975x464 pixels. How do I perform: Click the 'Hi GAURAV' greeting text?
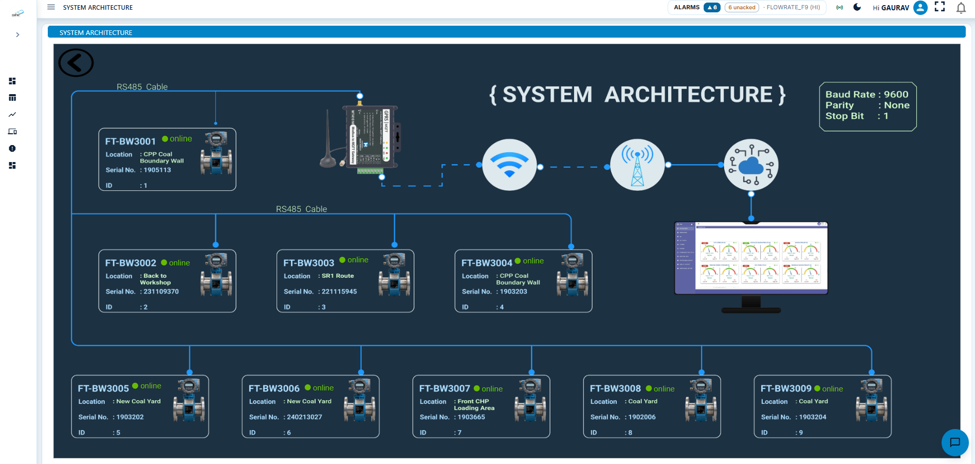[891, 7]
